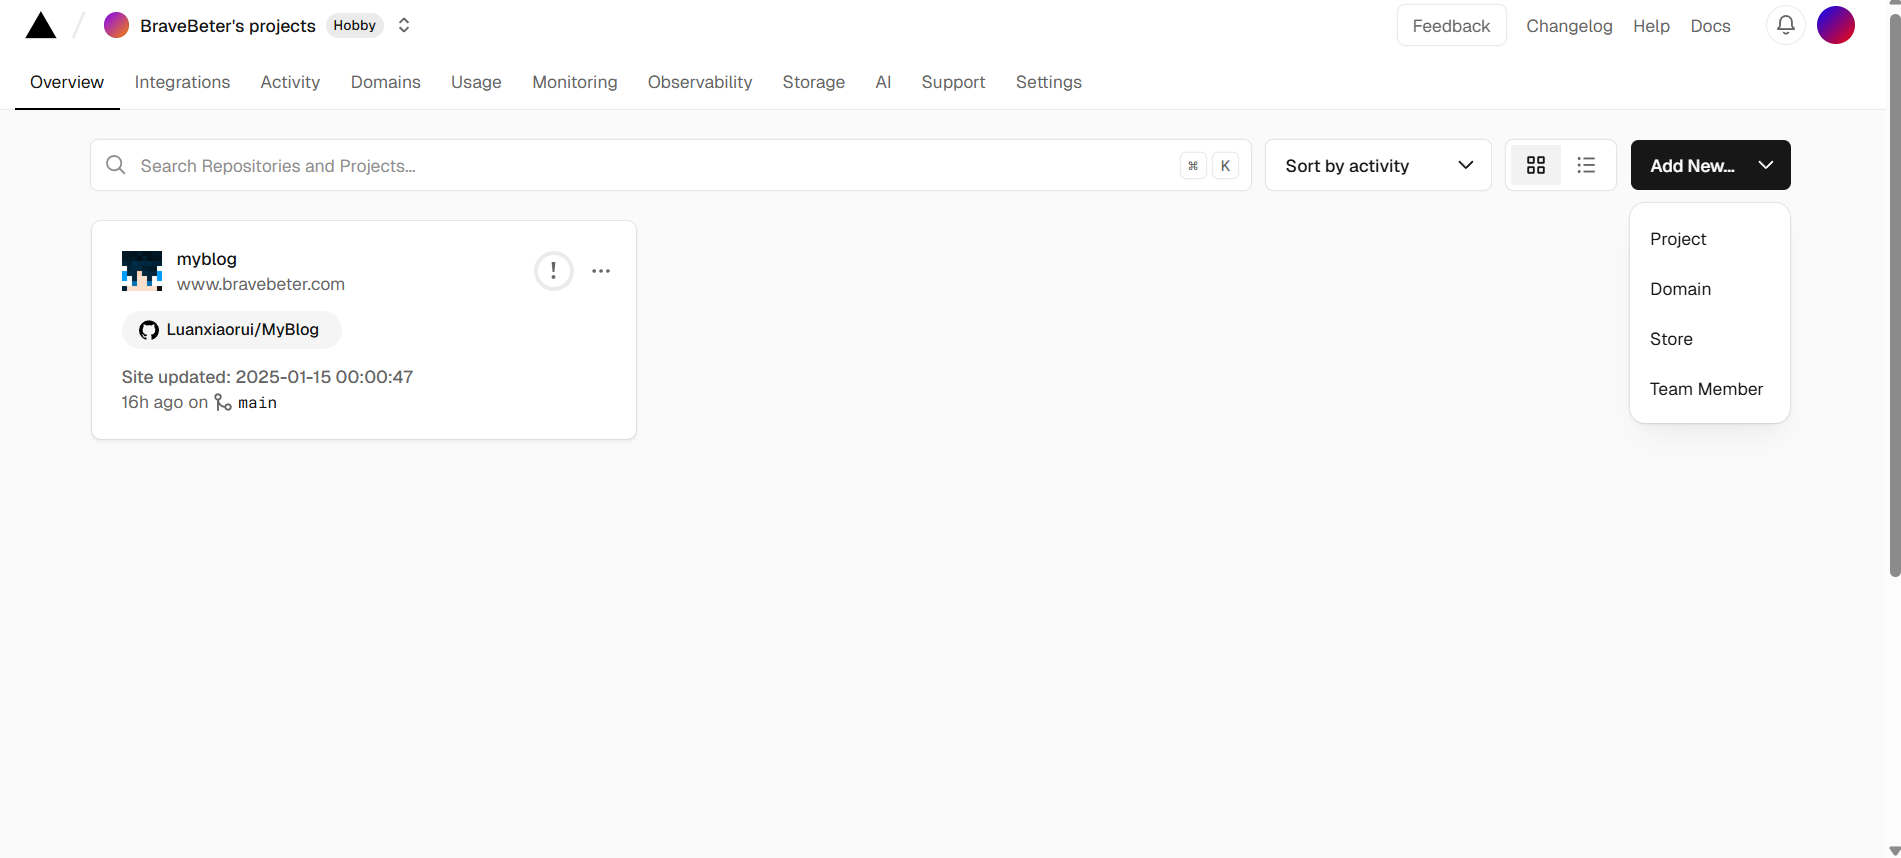Click the K shortcut key badge
This screenshot has height=858, width=1901.
(1225, 166)
